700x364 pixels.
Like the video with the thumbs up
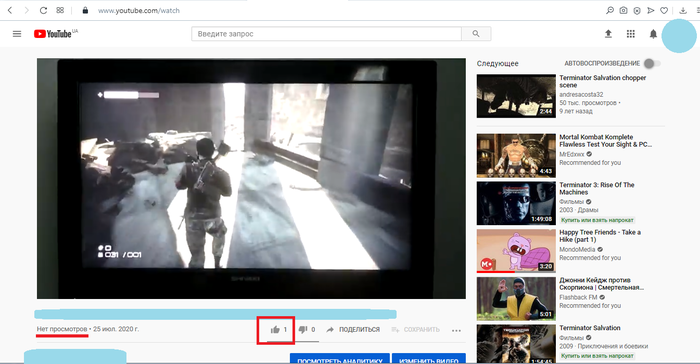[275, 330]
